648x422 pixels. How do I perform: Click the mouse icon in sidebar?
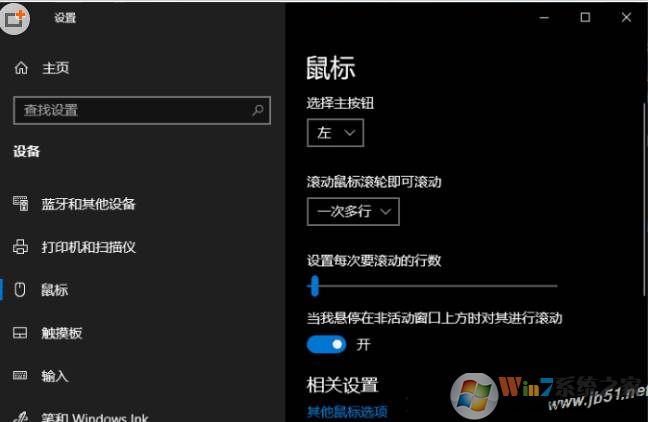click(20, 290)
